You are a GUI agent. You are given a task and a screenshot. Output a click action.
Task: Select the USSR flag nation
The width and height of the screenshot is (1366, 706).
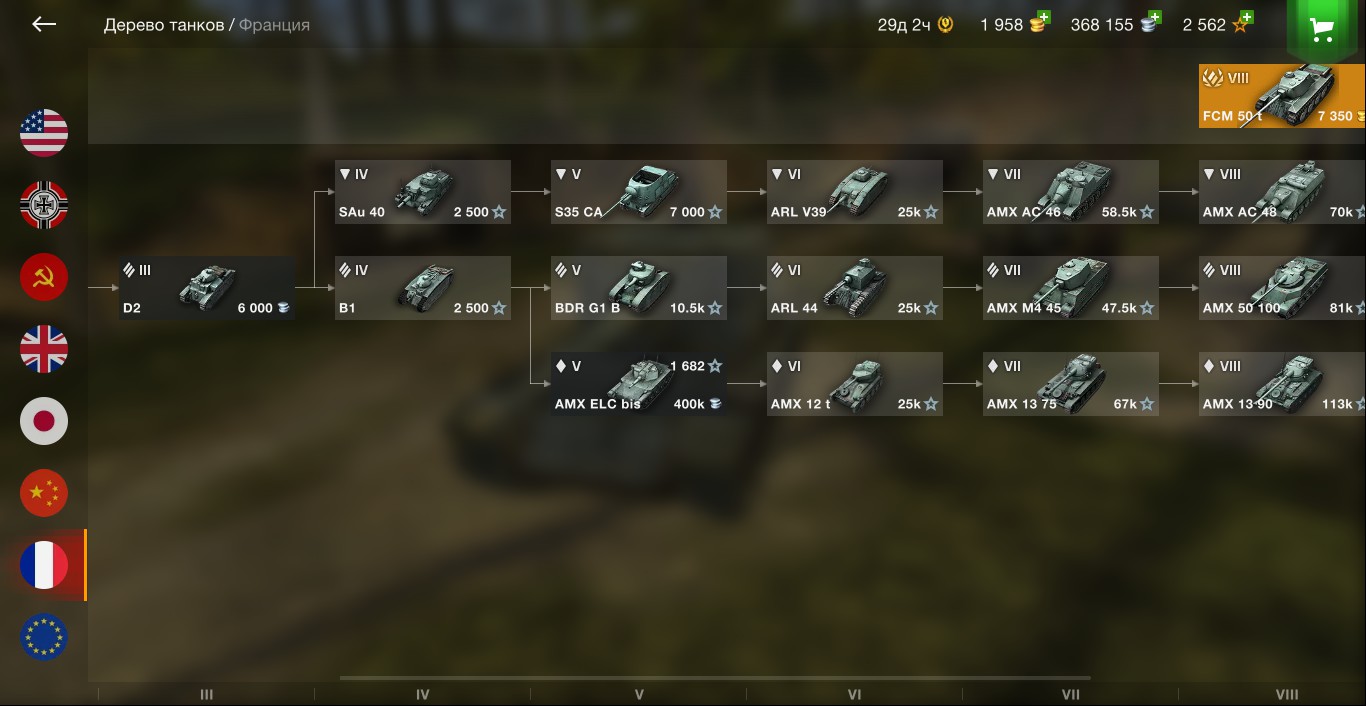(x=44, y=277)
